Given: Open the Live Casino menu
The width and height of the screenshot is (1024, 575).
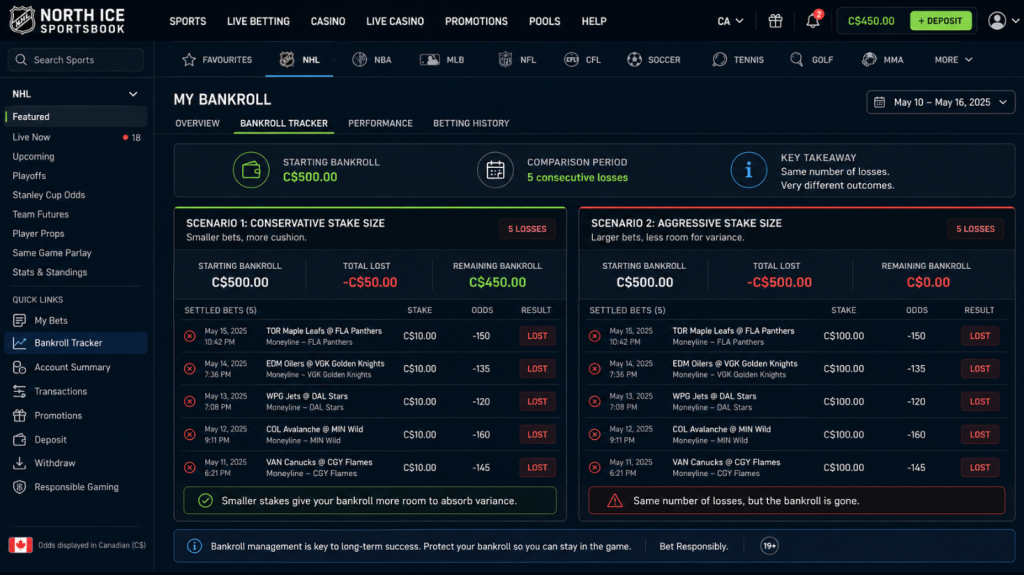Looking at the screenshot, I should [394, 21].
